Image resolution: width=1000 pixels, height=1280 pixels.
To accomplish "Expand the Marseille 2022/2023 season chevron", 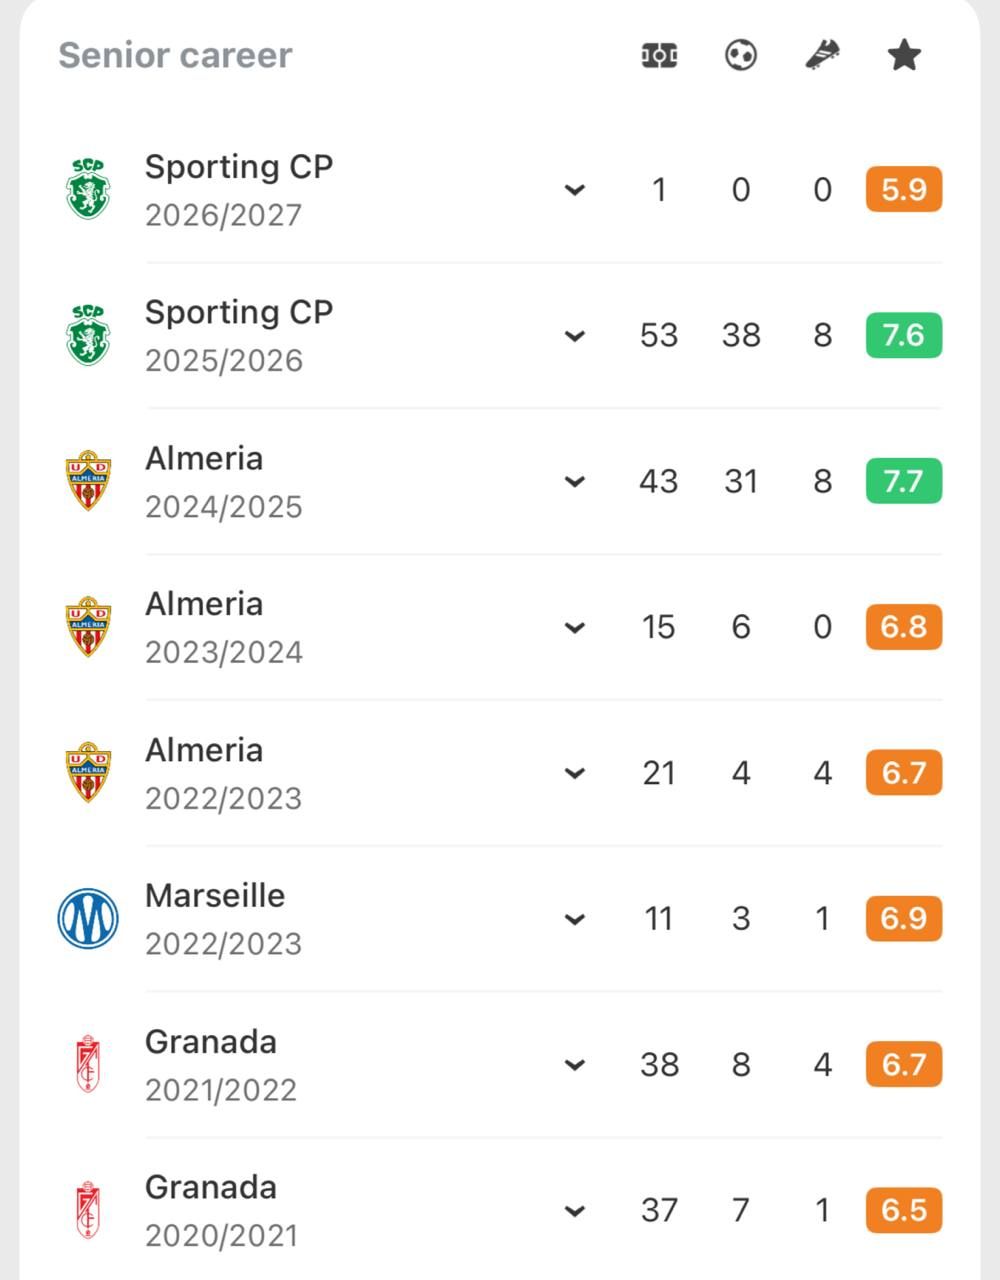I will tap(575, 919).
